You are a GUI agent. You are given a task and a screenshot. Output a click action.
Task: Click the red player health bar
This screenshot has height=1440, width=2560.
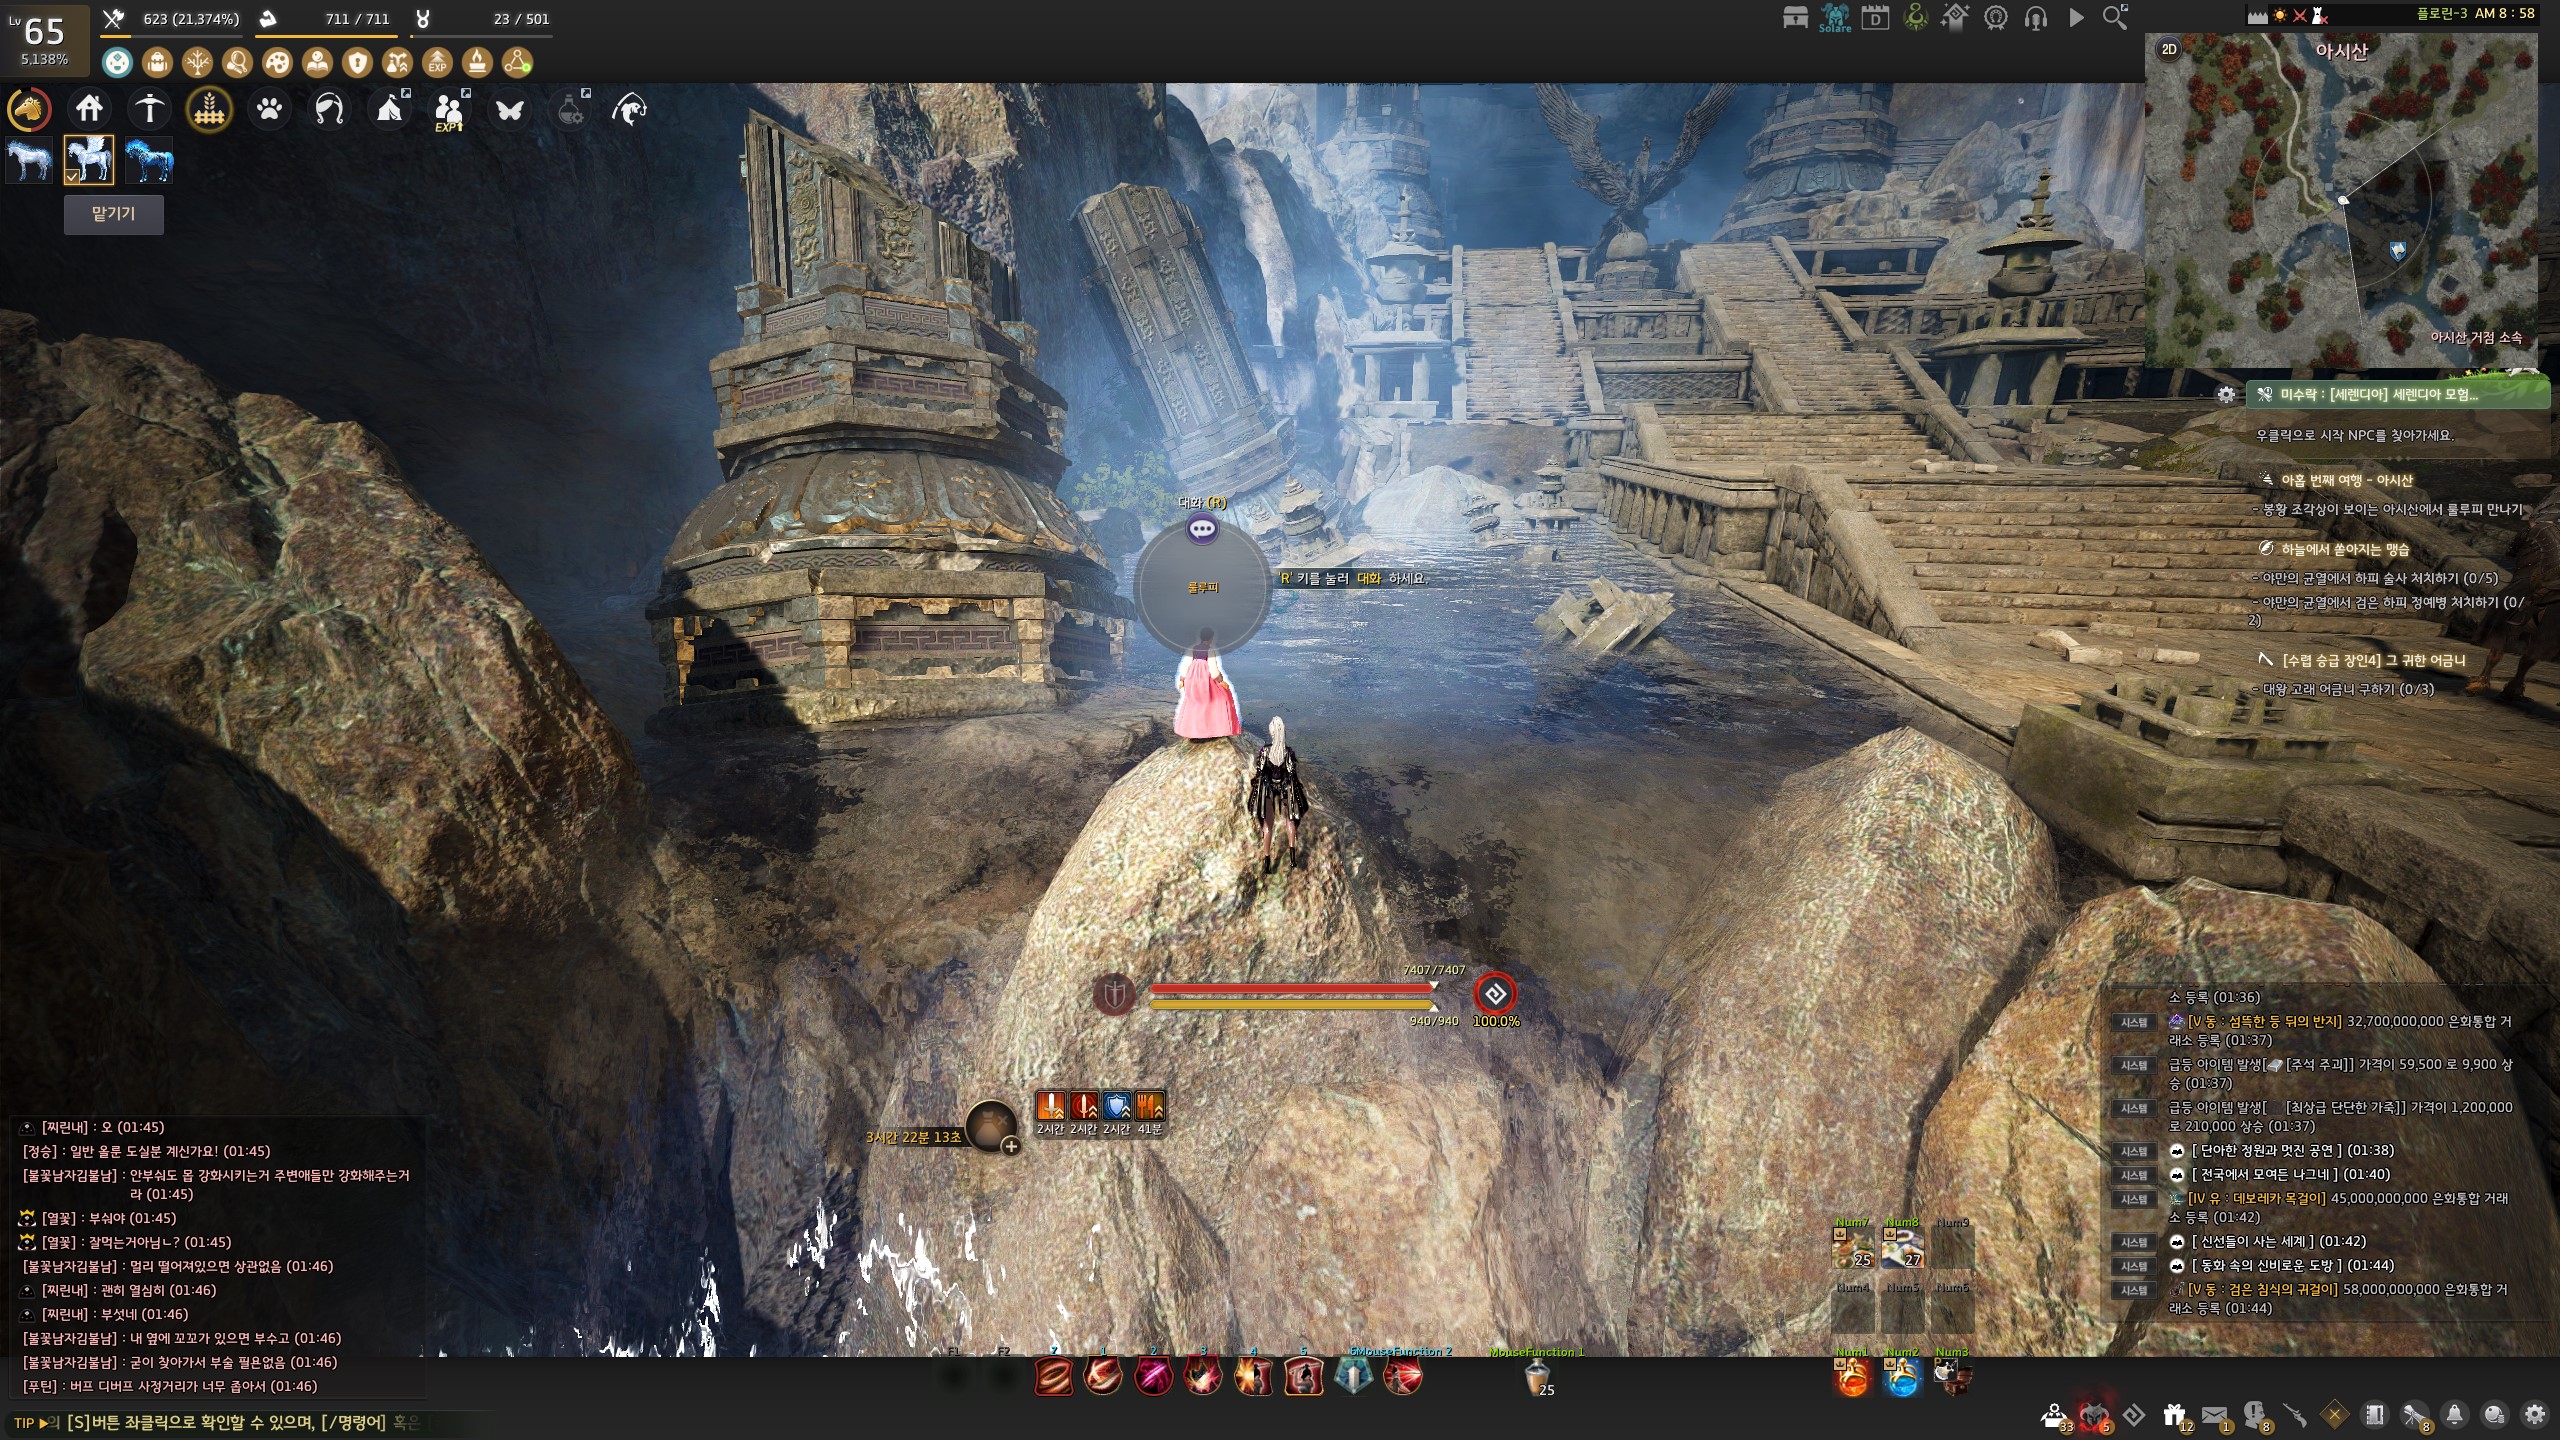click(1290, 989)
